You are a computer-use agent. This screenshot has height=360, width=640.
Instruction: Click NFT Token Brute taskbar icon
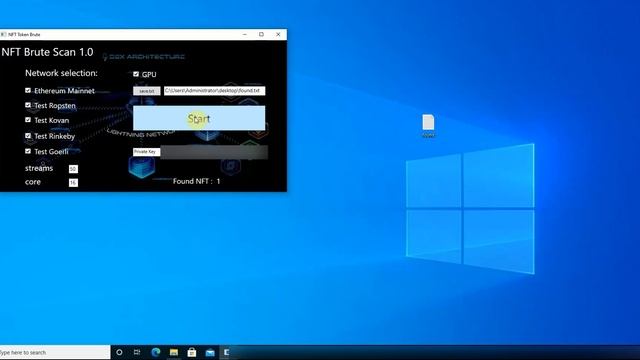point(227,352)
